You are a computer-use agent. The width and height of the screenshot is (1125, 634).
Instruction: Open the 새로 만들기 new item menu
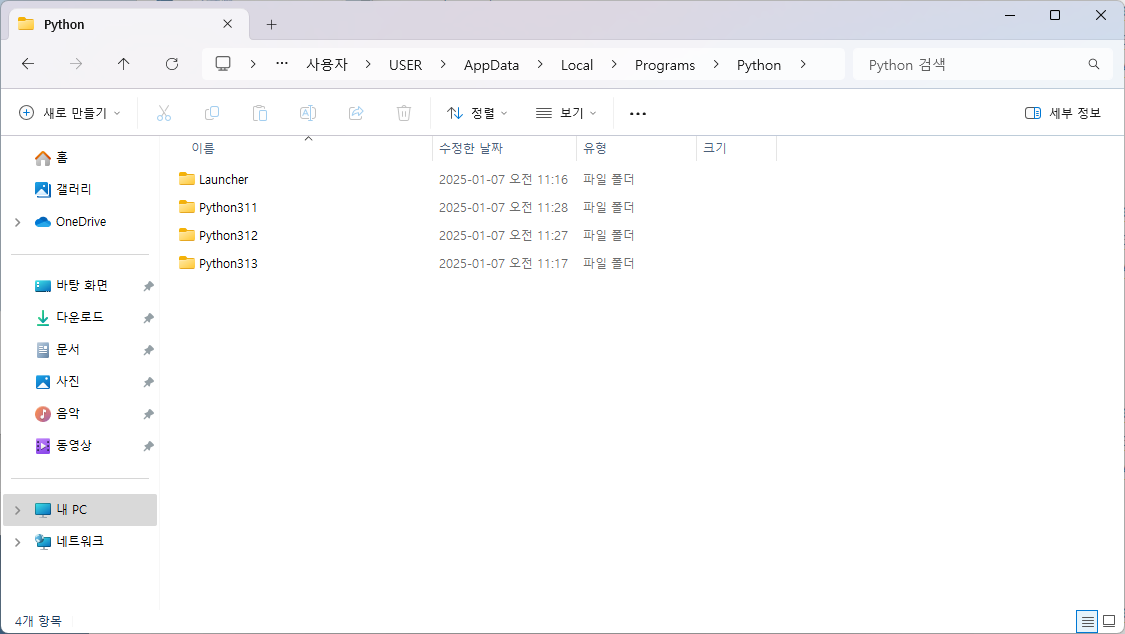(70, 113)
